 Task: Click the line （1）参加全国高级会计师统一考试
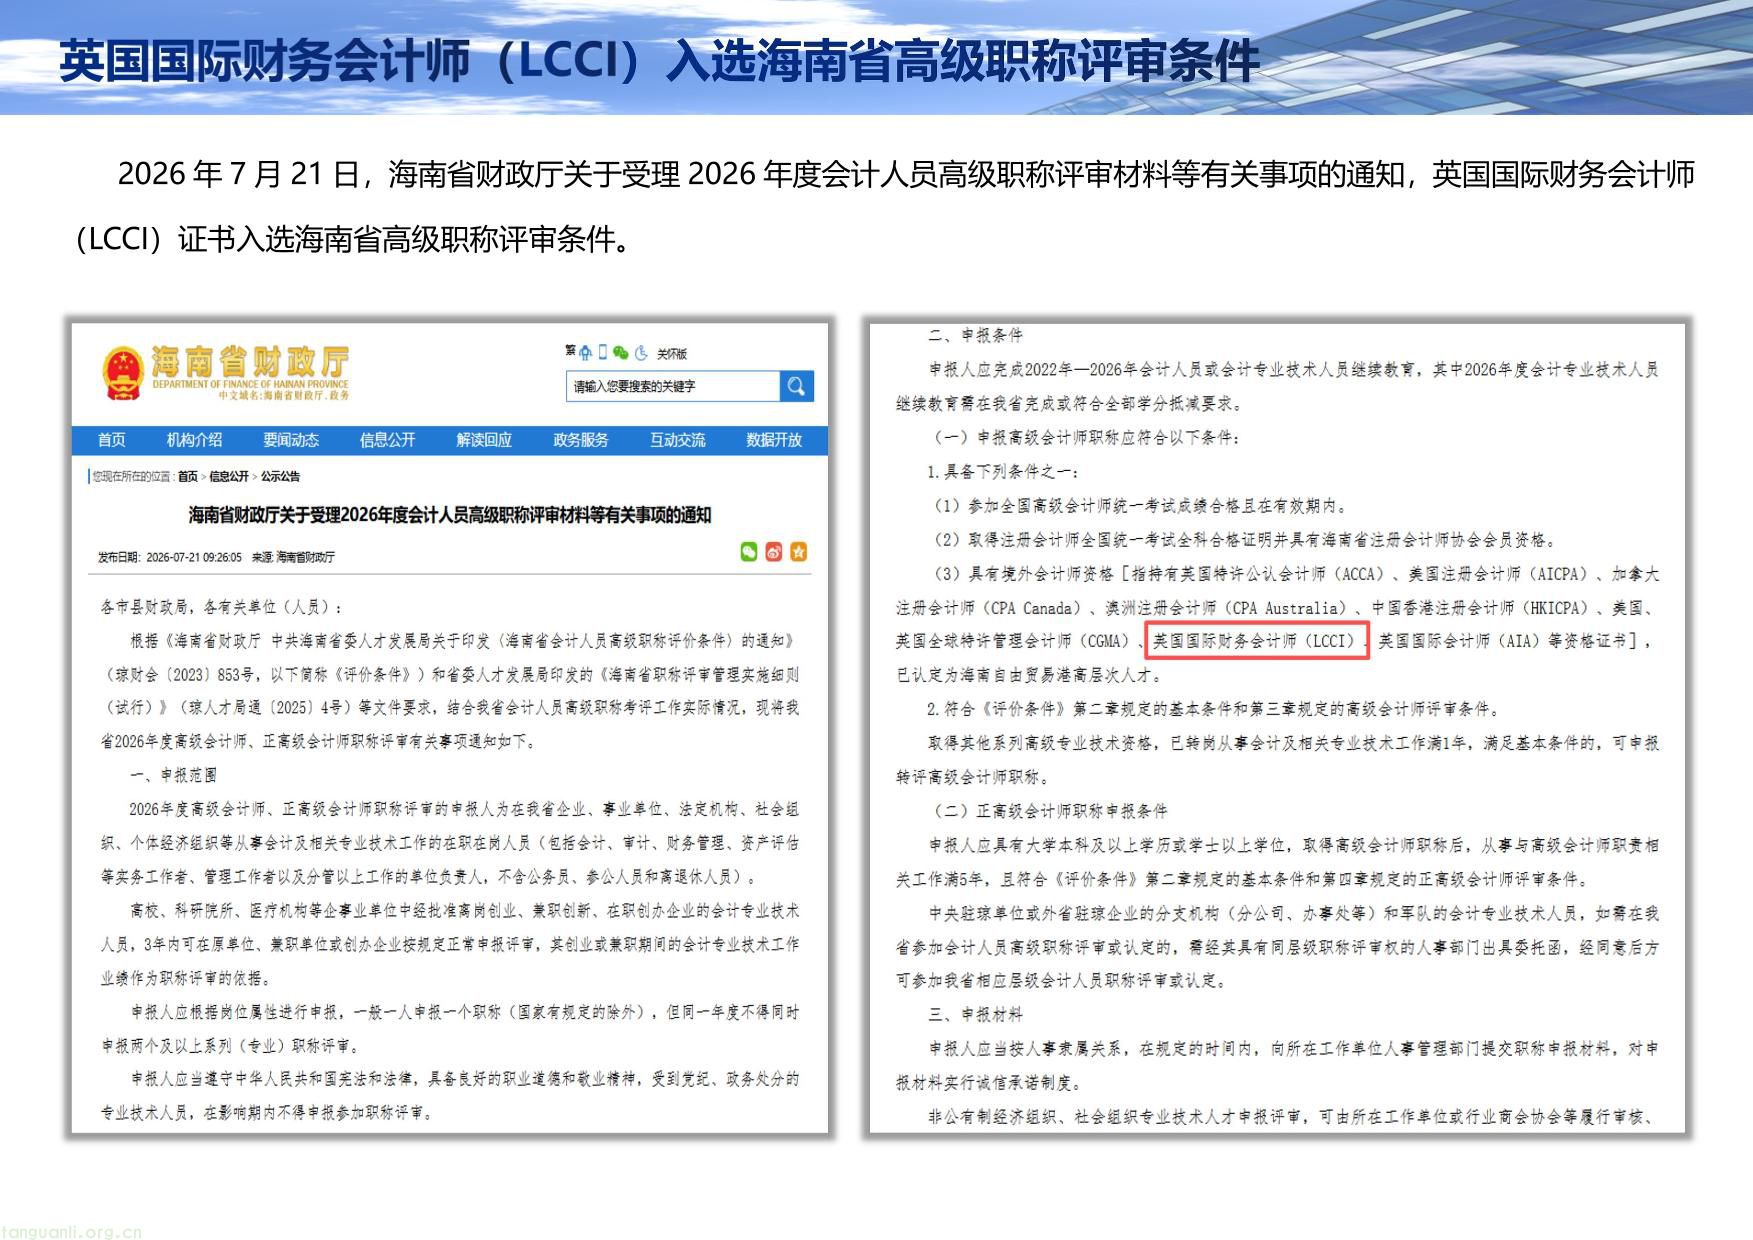pyautogui.click(x=1141, y=505)
